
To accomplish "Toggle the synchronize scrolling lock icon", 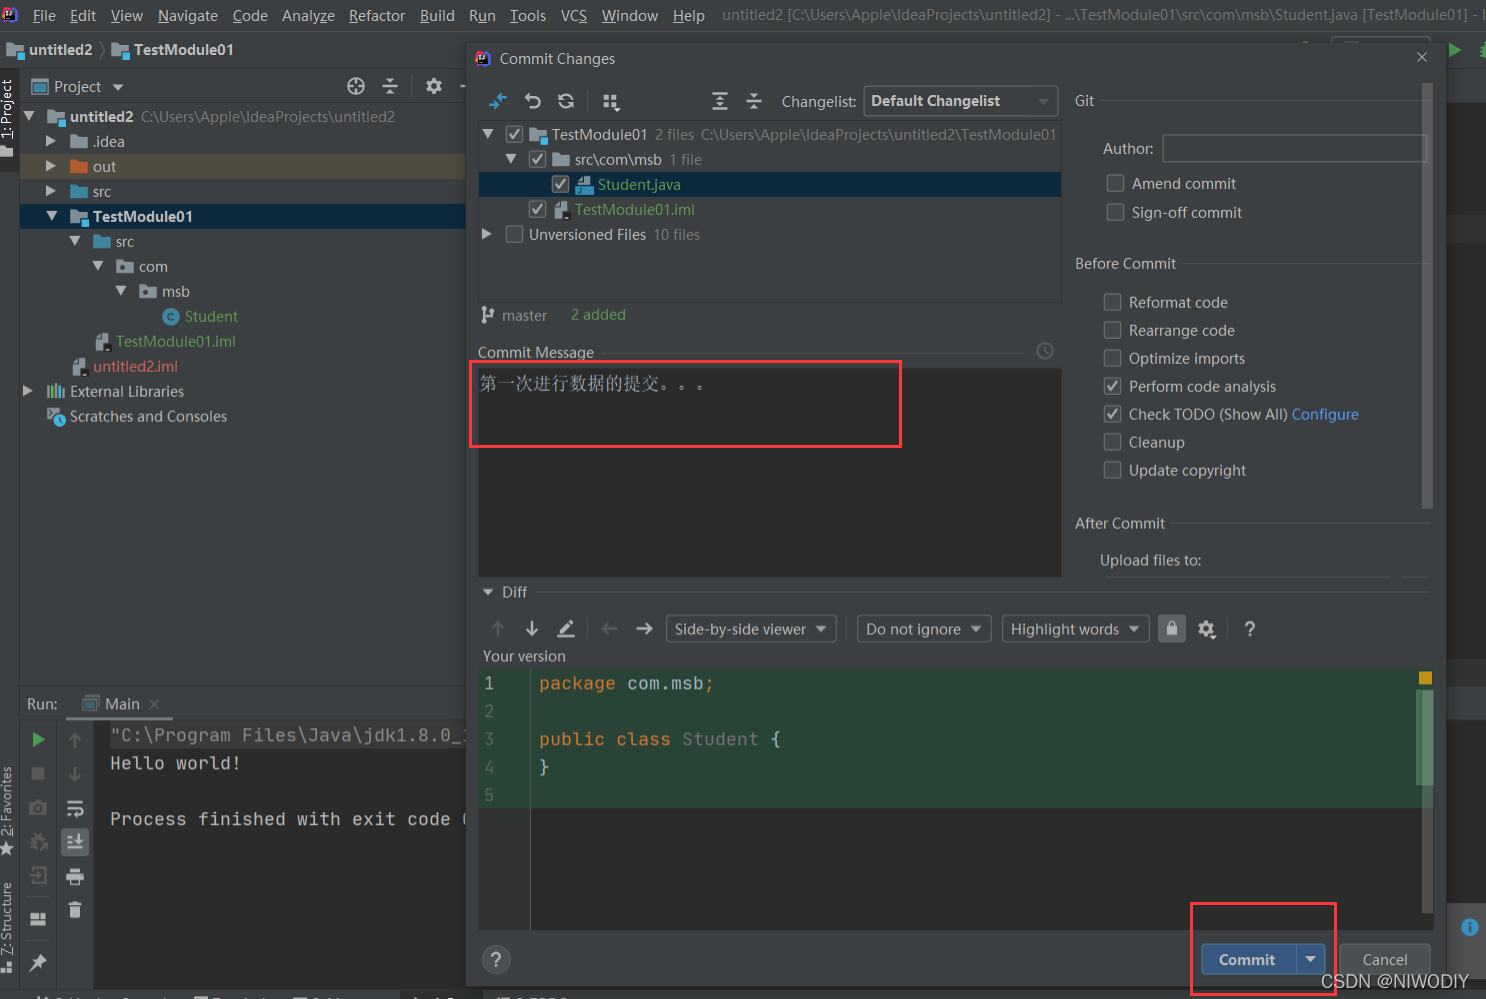I will pos(1172,628).
